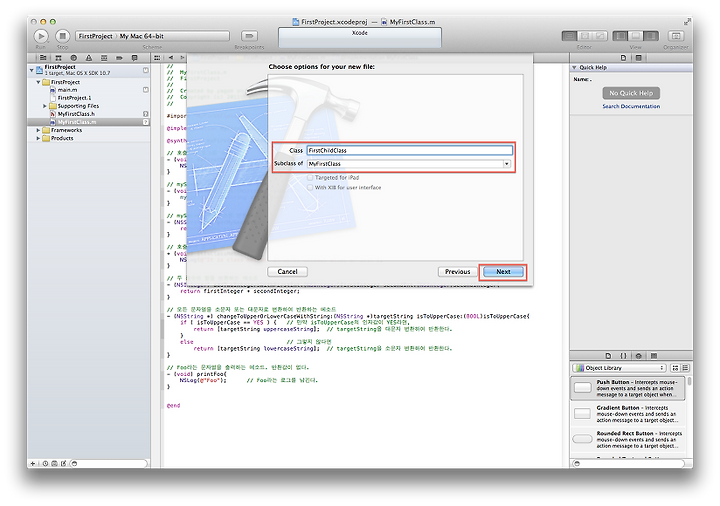
Task: Toggle unsaved files filter in navigator
Action: pos(63,464)
